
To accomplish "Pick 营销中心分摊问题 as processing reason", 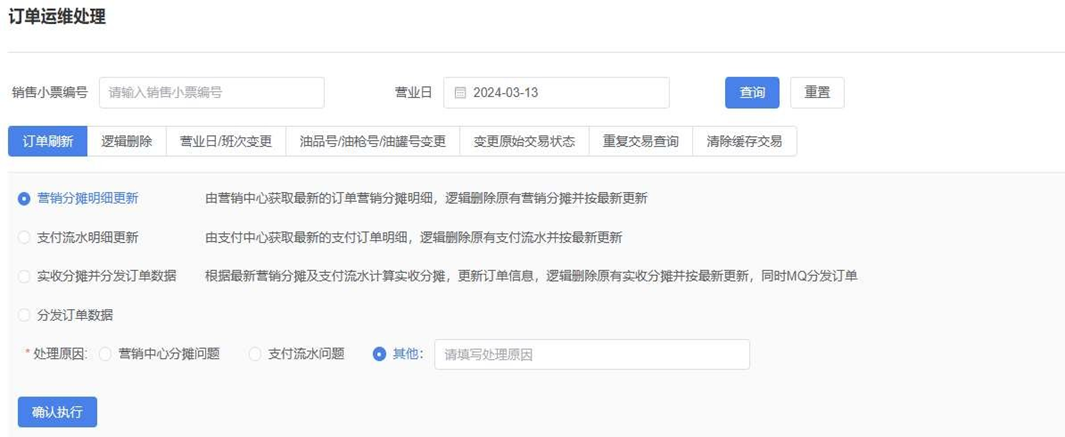I will [x=106, y=354].
